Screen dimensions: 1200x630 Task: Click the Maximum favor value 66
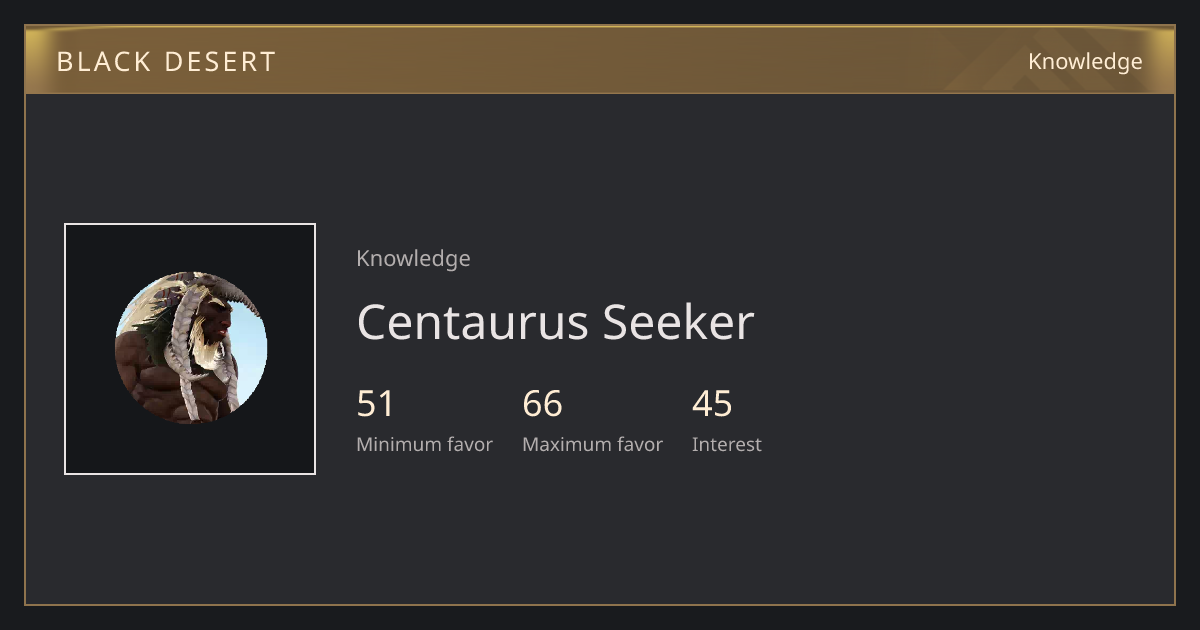pyautogui.click(x=542, y=404)
